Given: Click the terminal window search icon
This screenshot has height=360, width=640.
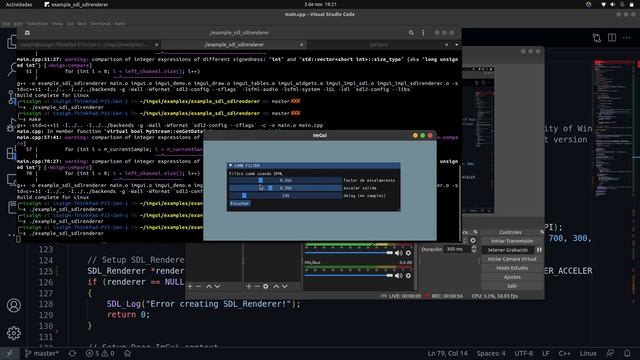Looking at the screenshot, I should click(x=411, y=33).
